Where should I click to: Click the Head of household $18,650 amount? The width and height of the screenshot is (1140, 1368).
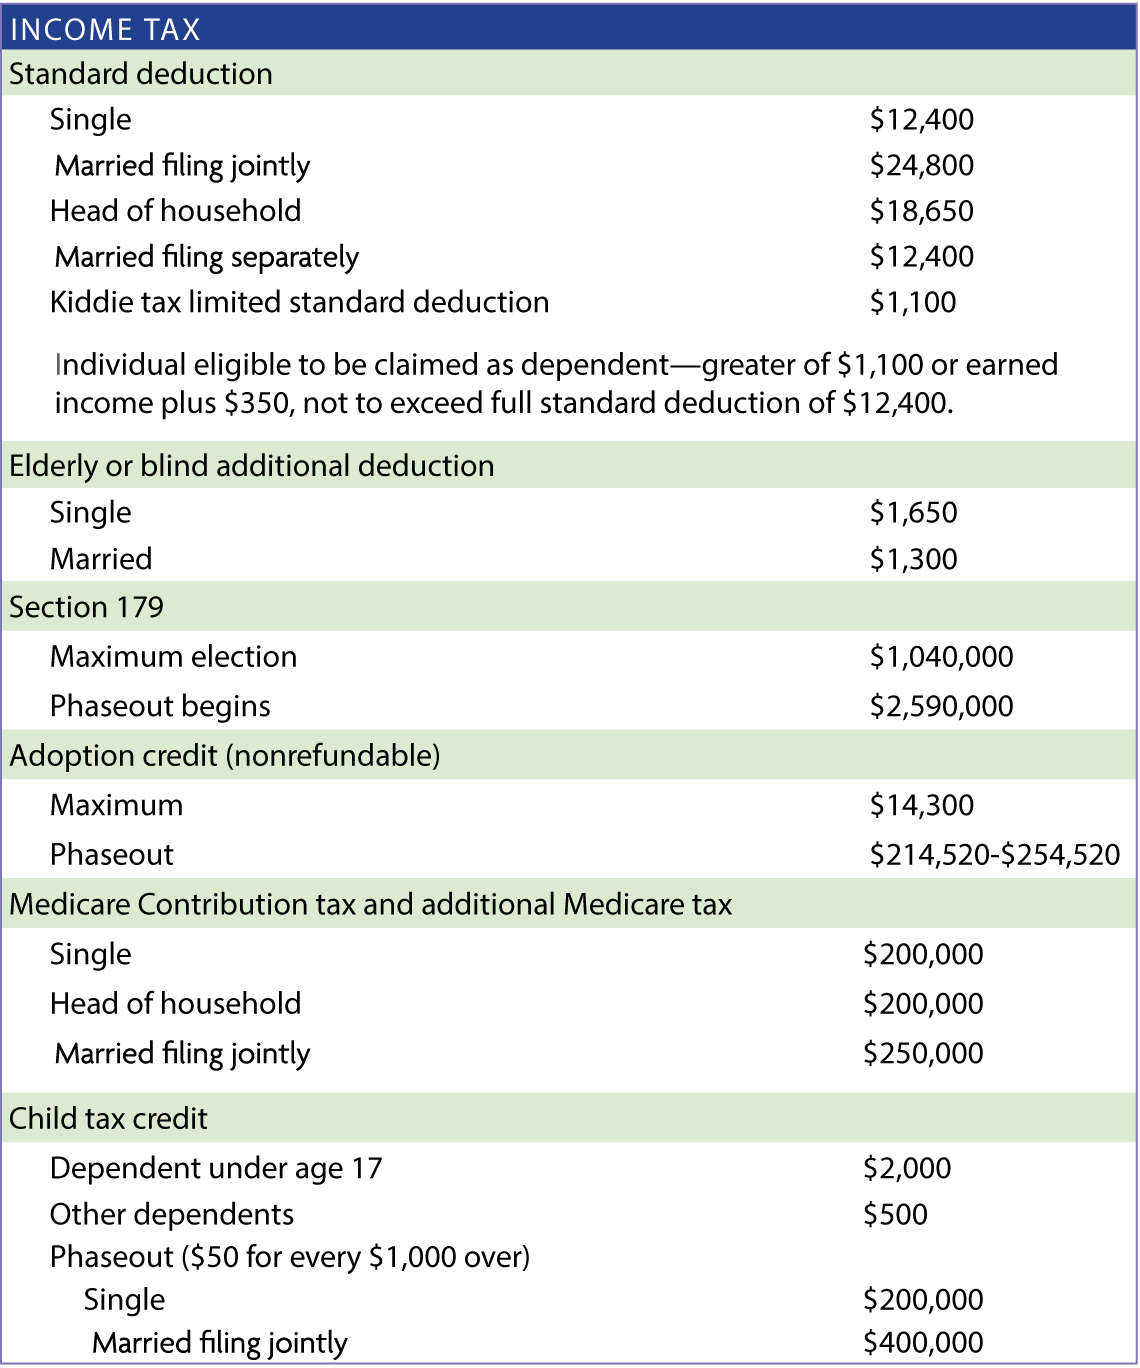pos(921,211)
